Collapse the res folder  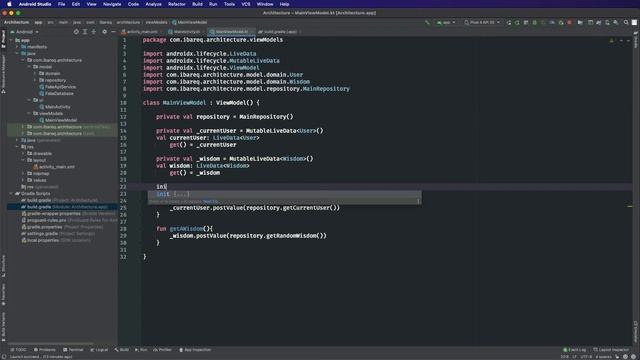(17, 147)
